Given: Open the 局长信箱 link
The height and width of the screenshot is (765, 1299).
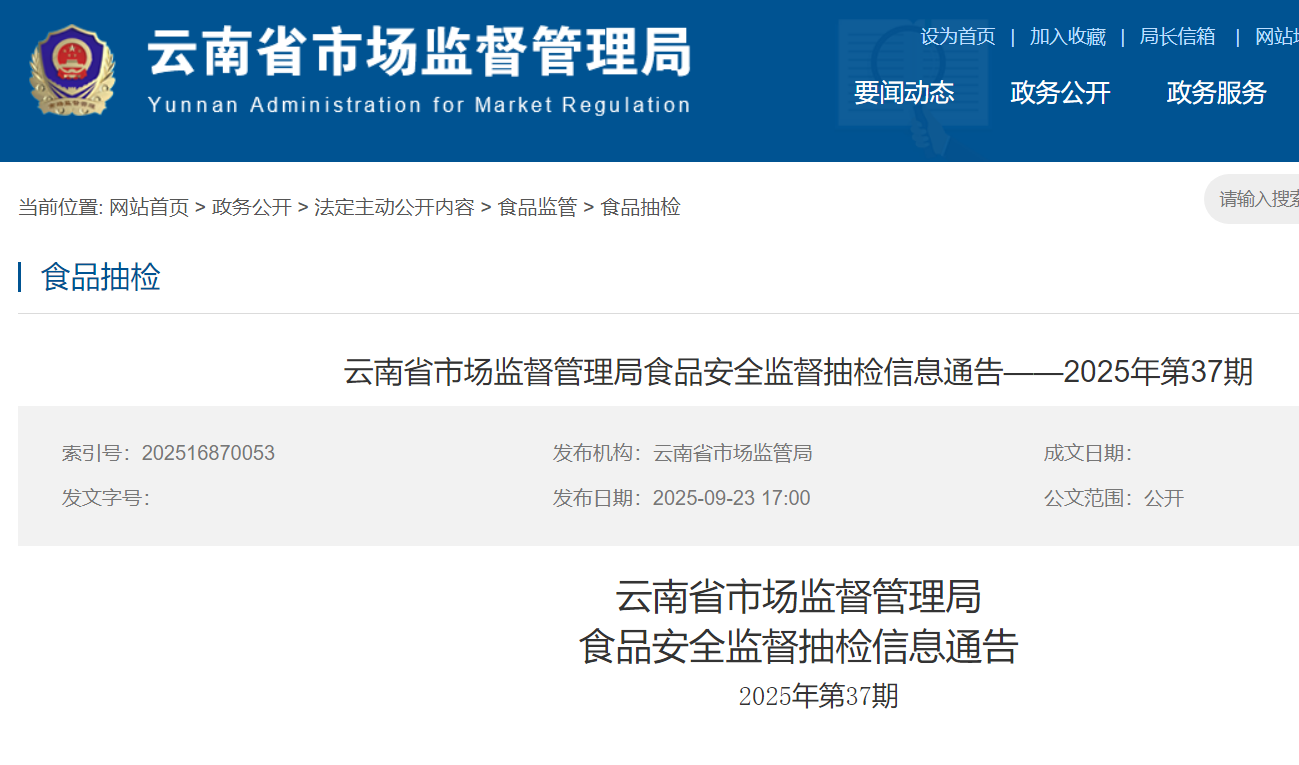Looking at the screenshot, I should click(1177, 37).
